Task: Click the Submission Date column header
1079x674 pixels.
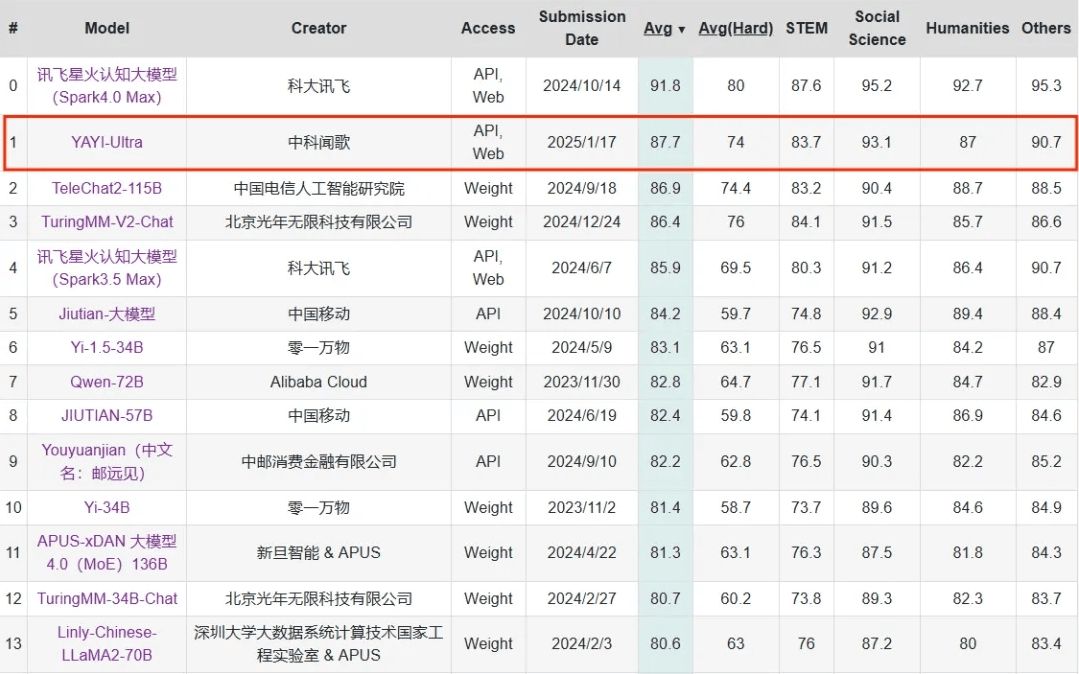Action: pos(582,29)
